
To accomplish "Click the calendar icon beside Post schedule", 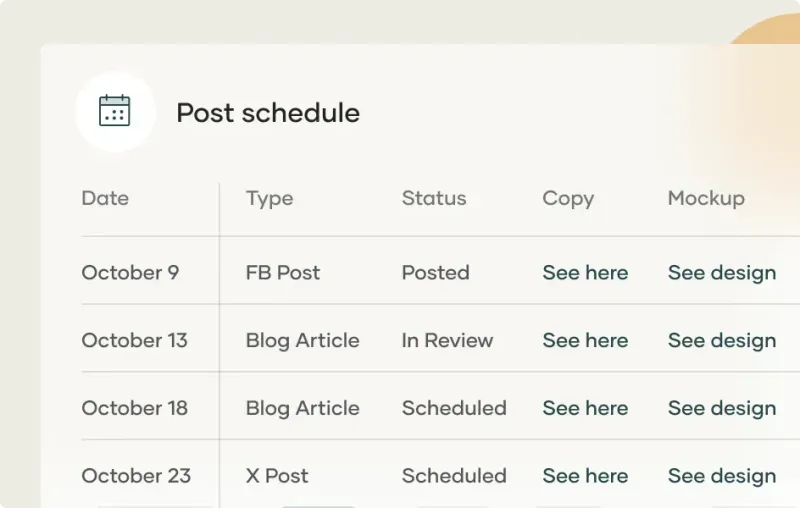I will point(114,111).
